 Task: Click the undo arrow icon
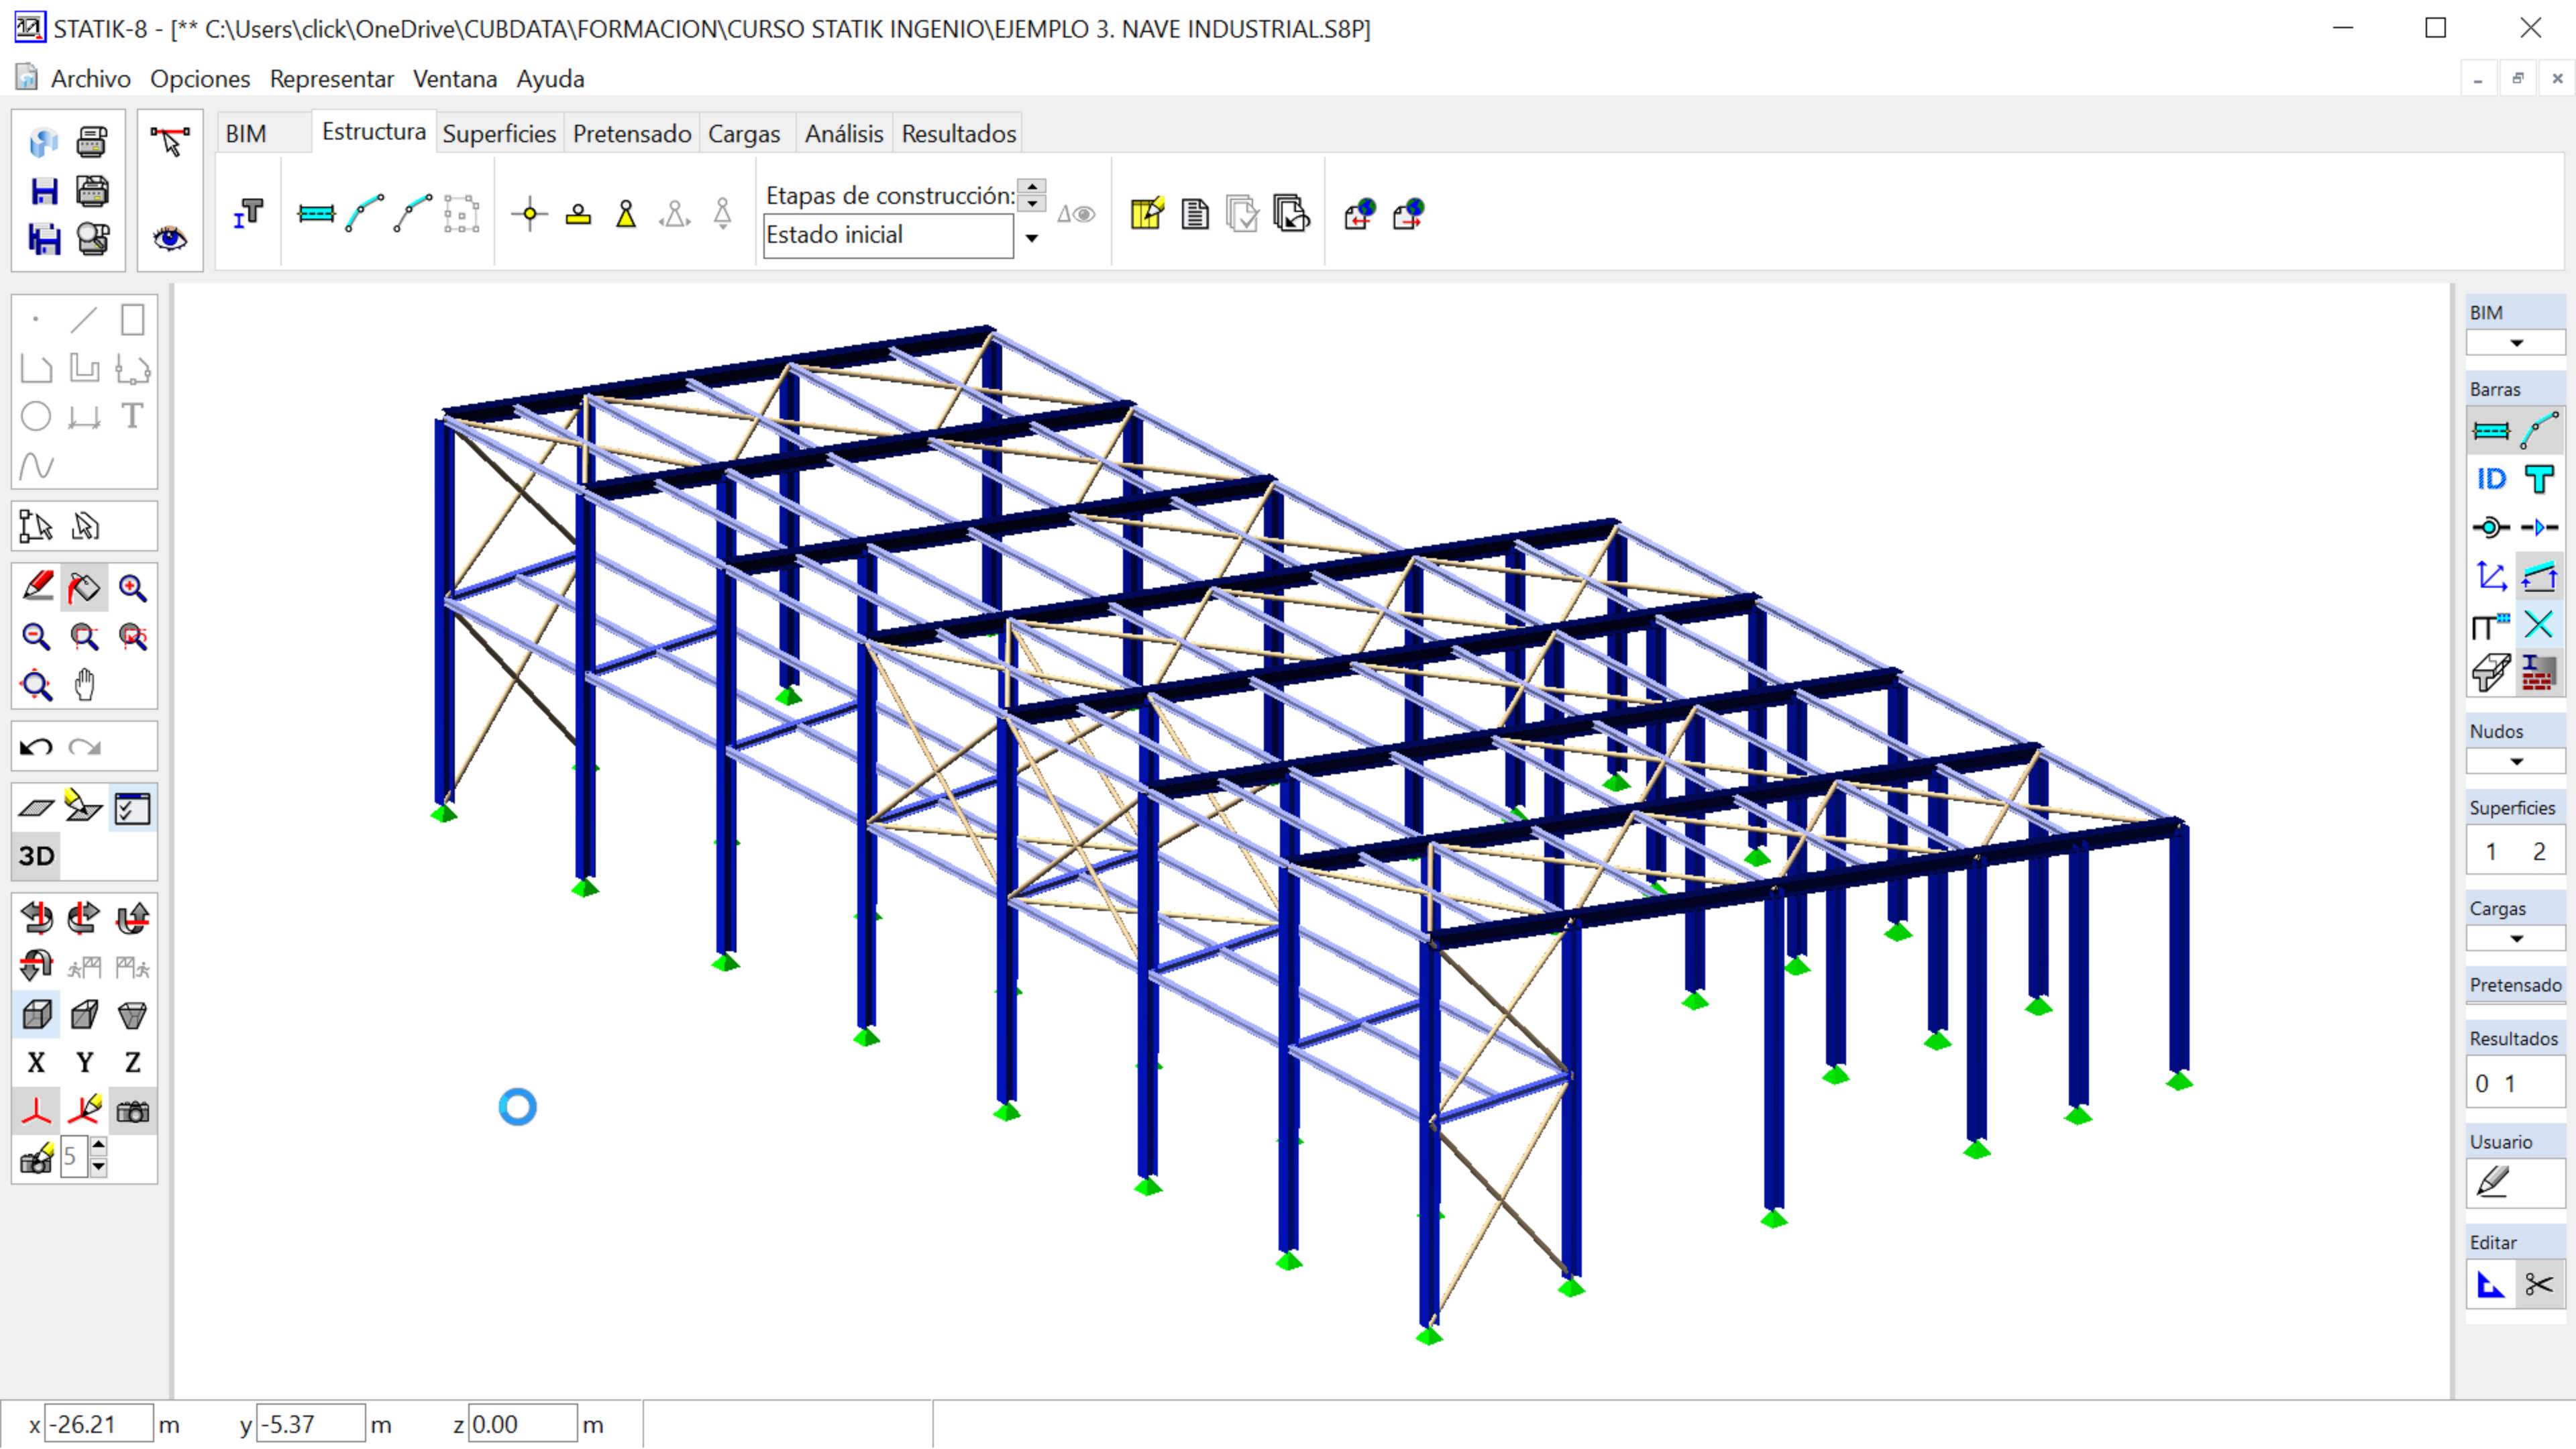tap(37, 747)
